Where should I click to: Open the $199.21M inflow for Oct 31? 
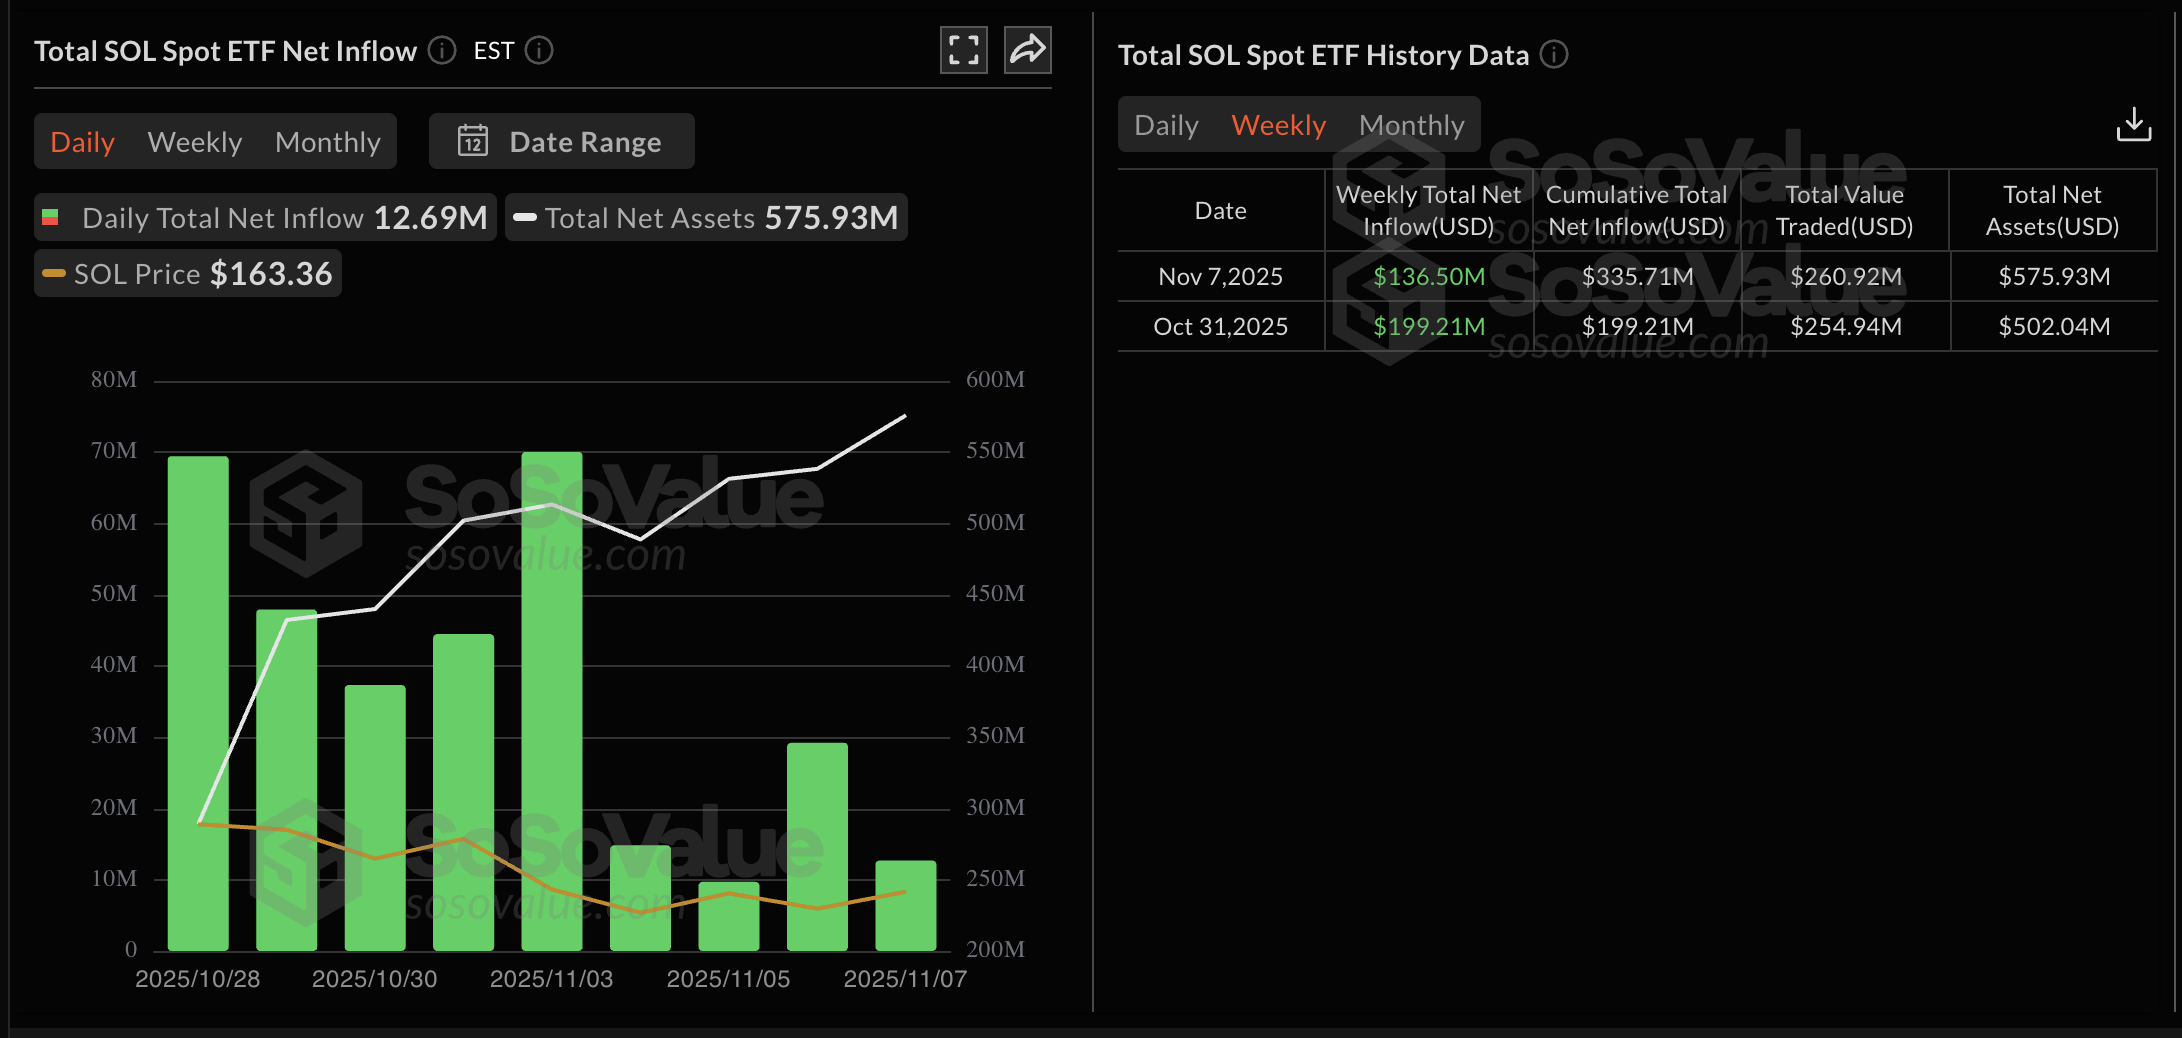[1429, 326]
